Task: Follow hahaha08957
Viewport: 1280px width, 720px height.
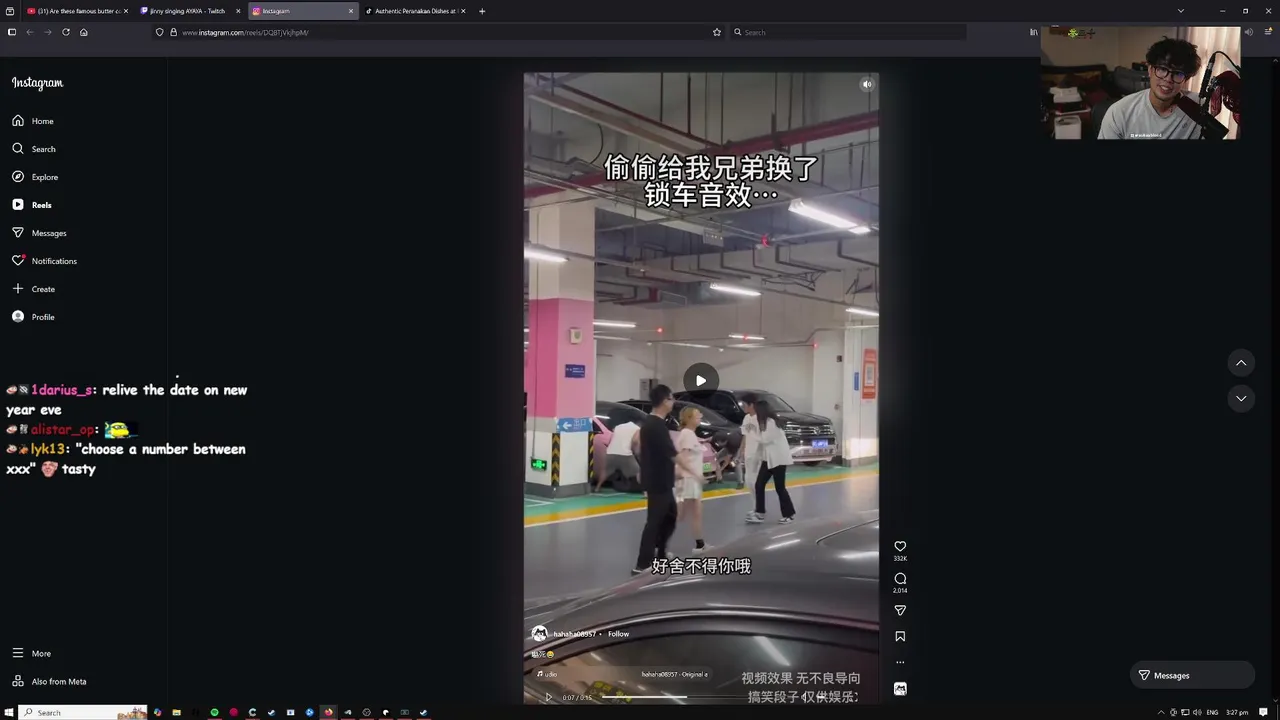Action: [619, 634]
